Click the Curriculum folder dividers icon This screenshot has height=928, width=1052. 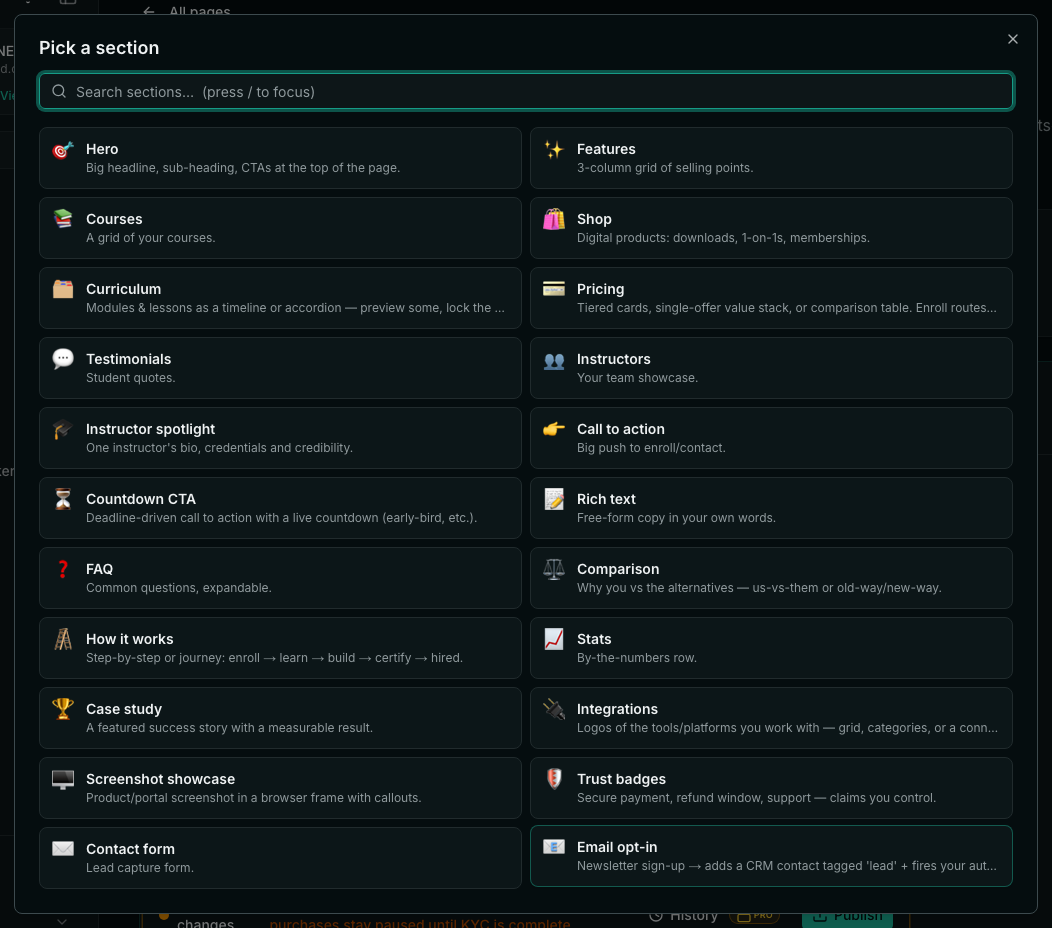pyautogui.click(x=63, y=289)
